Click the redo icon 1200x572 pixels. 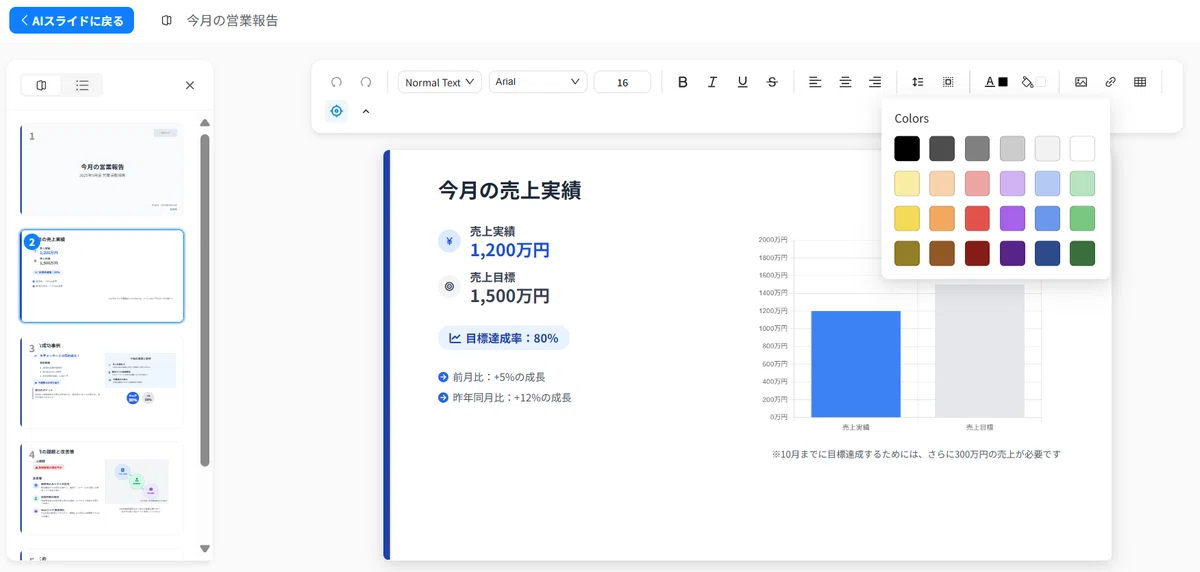pyautogui.click(x=366, y=82)
